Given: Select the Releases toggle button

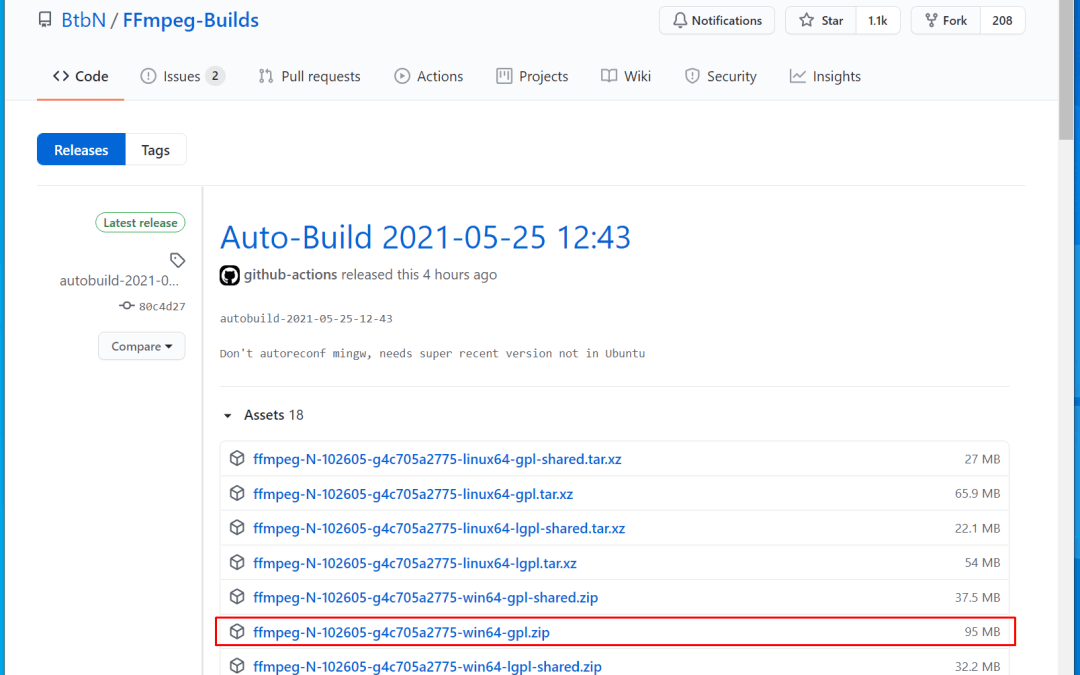Looking at the screenshot, I should pos(81,150).
